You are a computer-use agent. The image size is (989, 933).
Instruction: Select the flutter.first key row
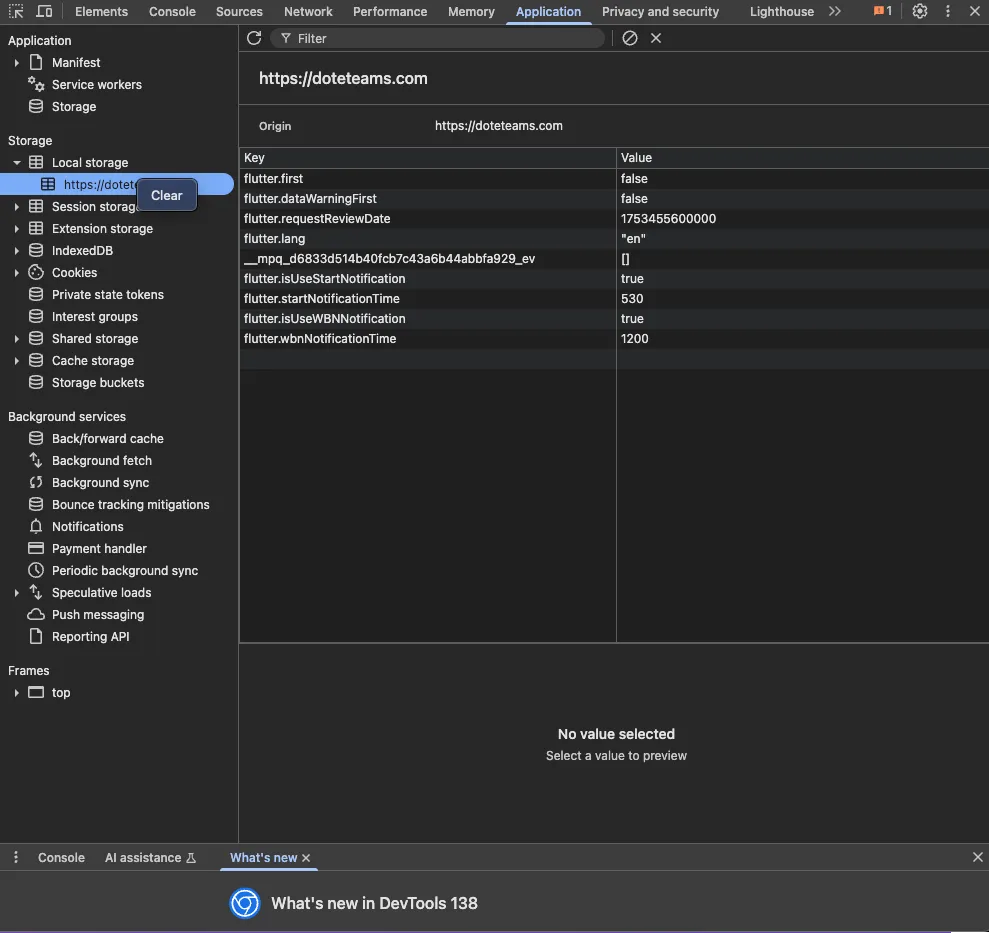[x=273, y=179]
